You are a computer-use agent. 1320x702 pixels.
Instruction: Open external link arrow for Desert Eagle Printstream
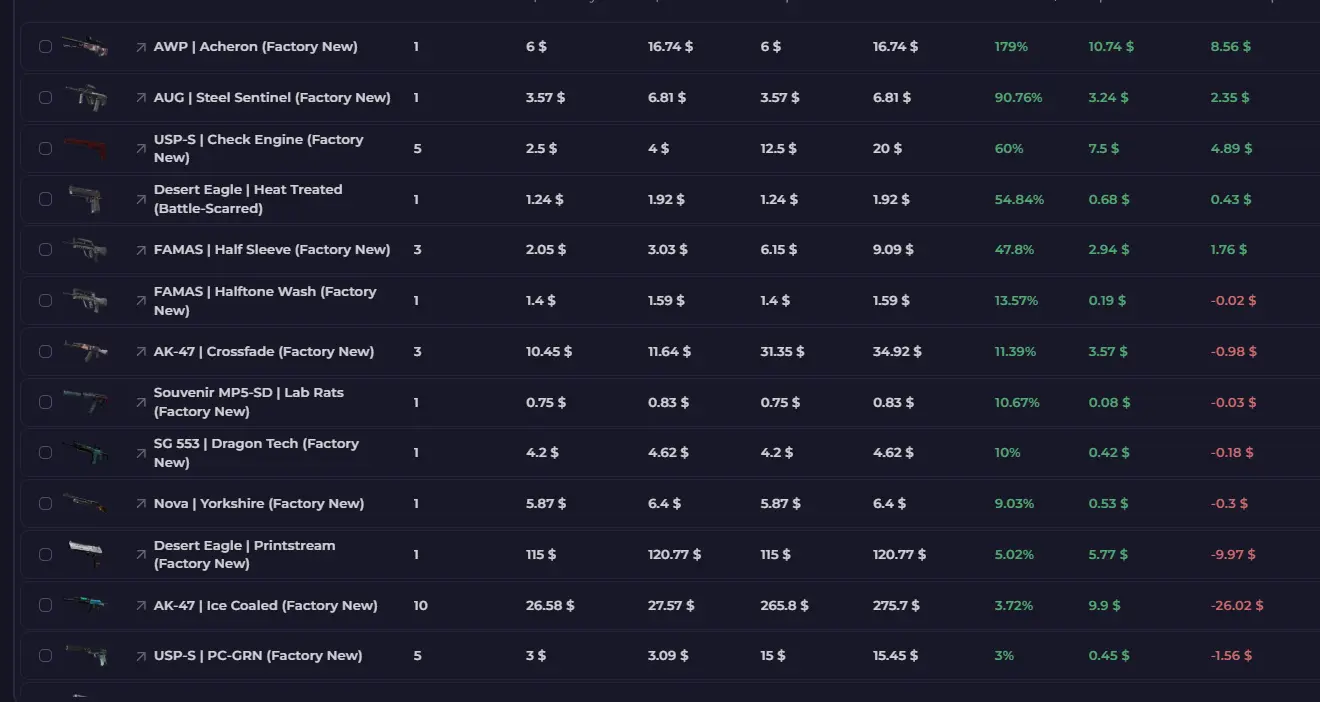(x=141, y=555)
